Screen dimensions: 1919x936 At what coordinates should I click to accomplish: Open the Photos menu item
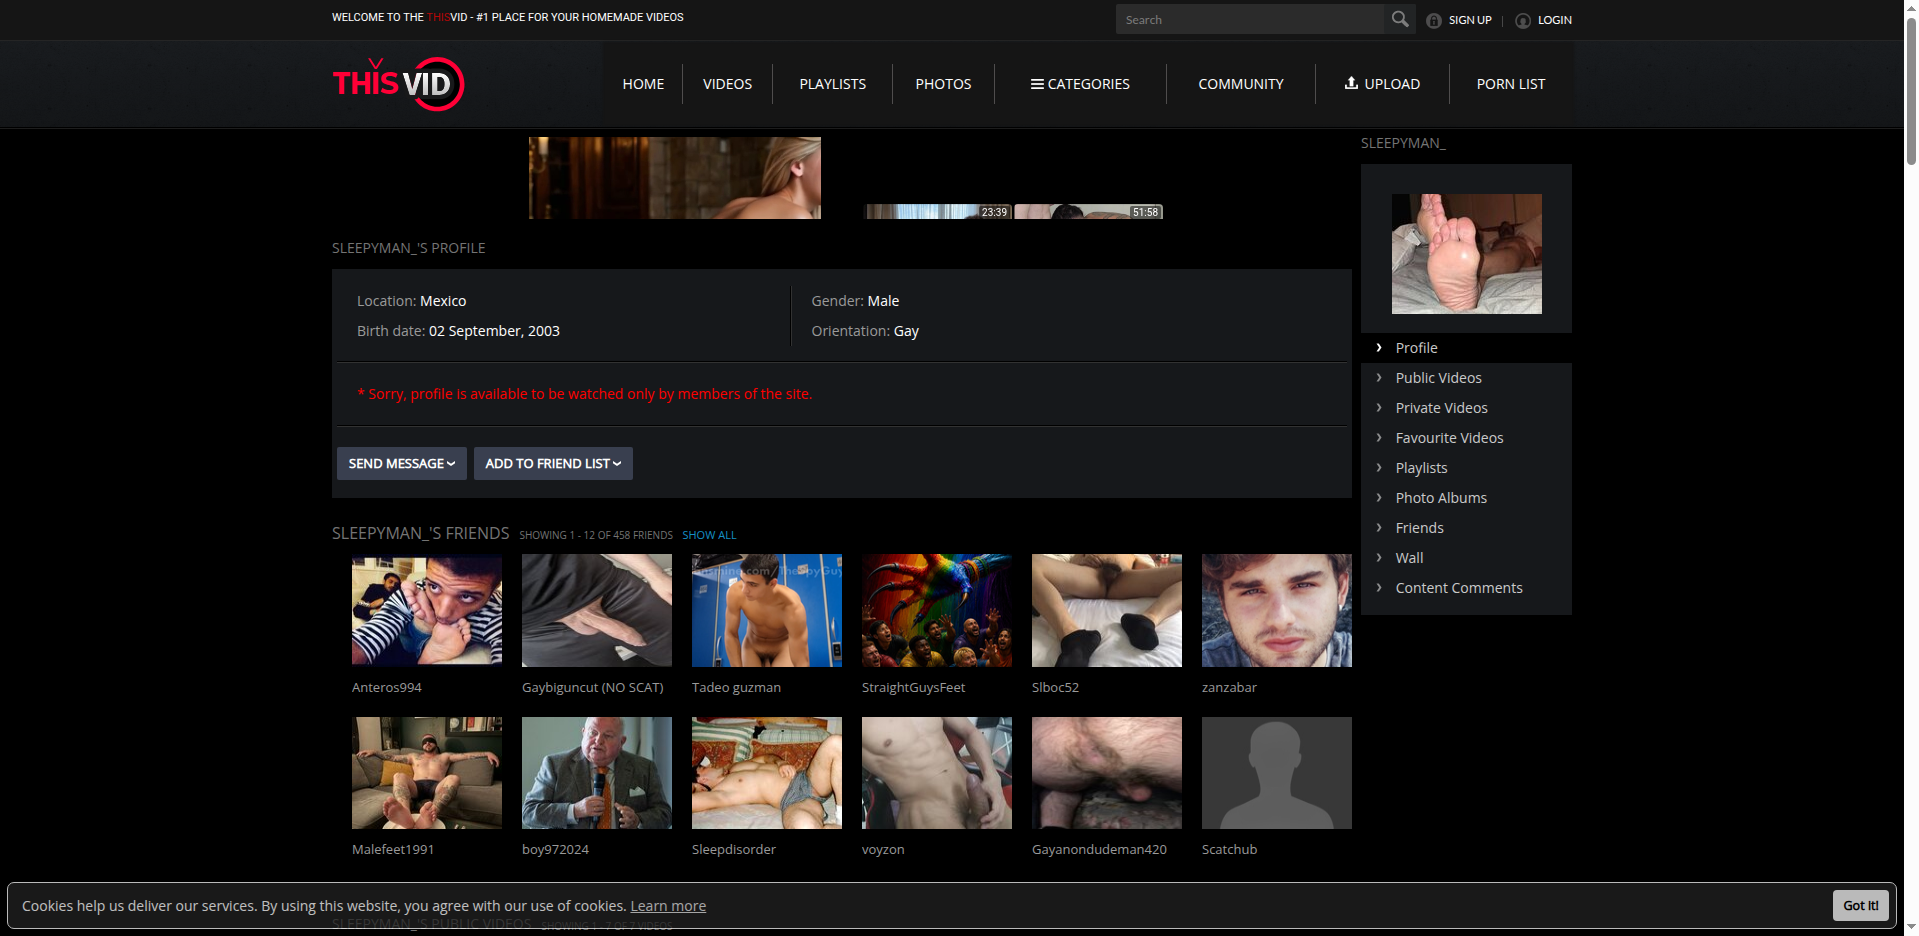943,84
